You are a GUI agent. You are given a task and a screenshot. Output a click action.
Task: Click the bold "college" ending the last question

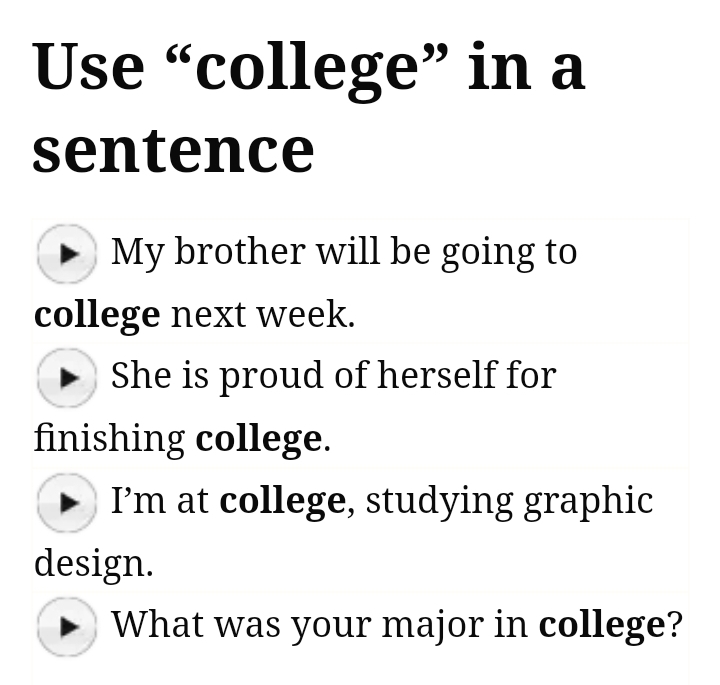601,624
